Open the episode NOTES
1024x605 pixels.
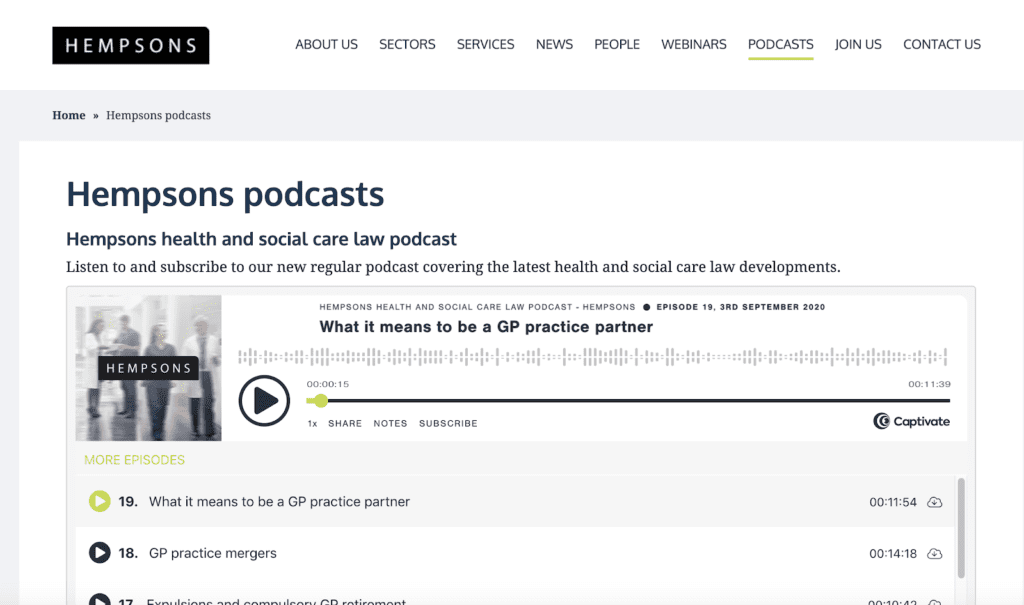pos(391,423)
